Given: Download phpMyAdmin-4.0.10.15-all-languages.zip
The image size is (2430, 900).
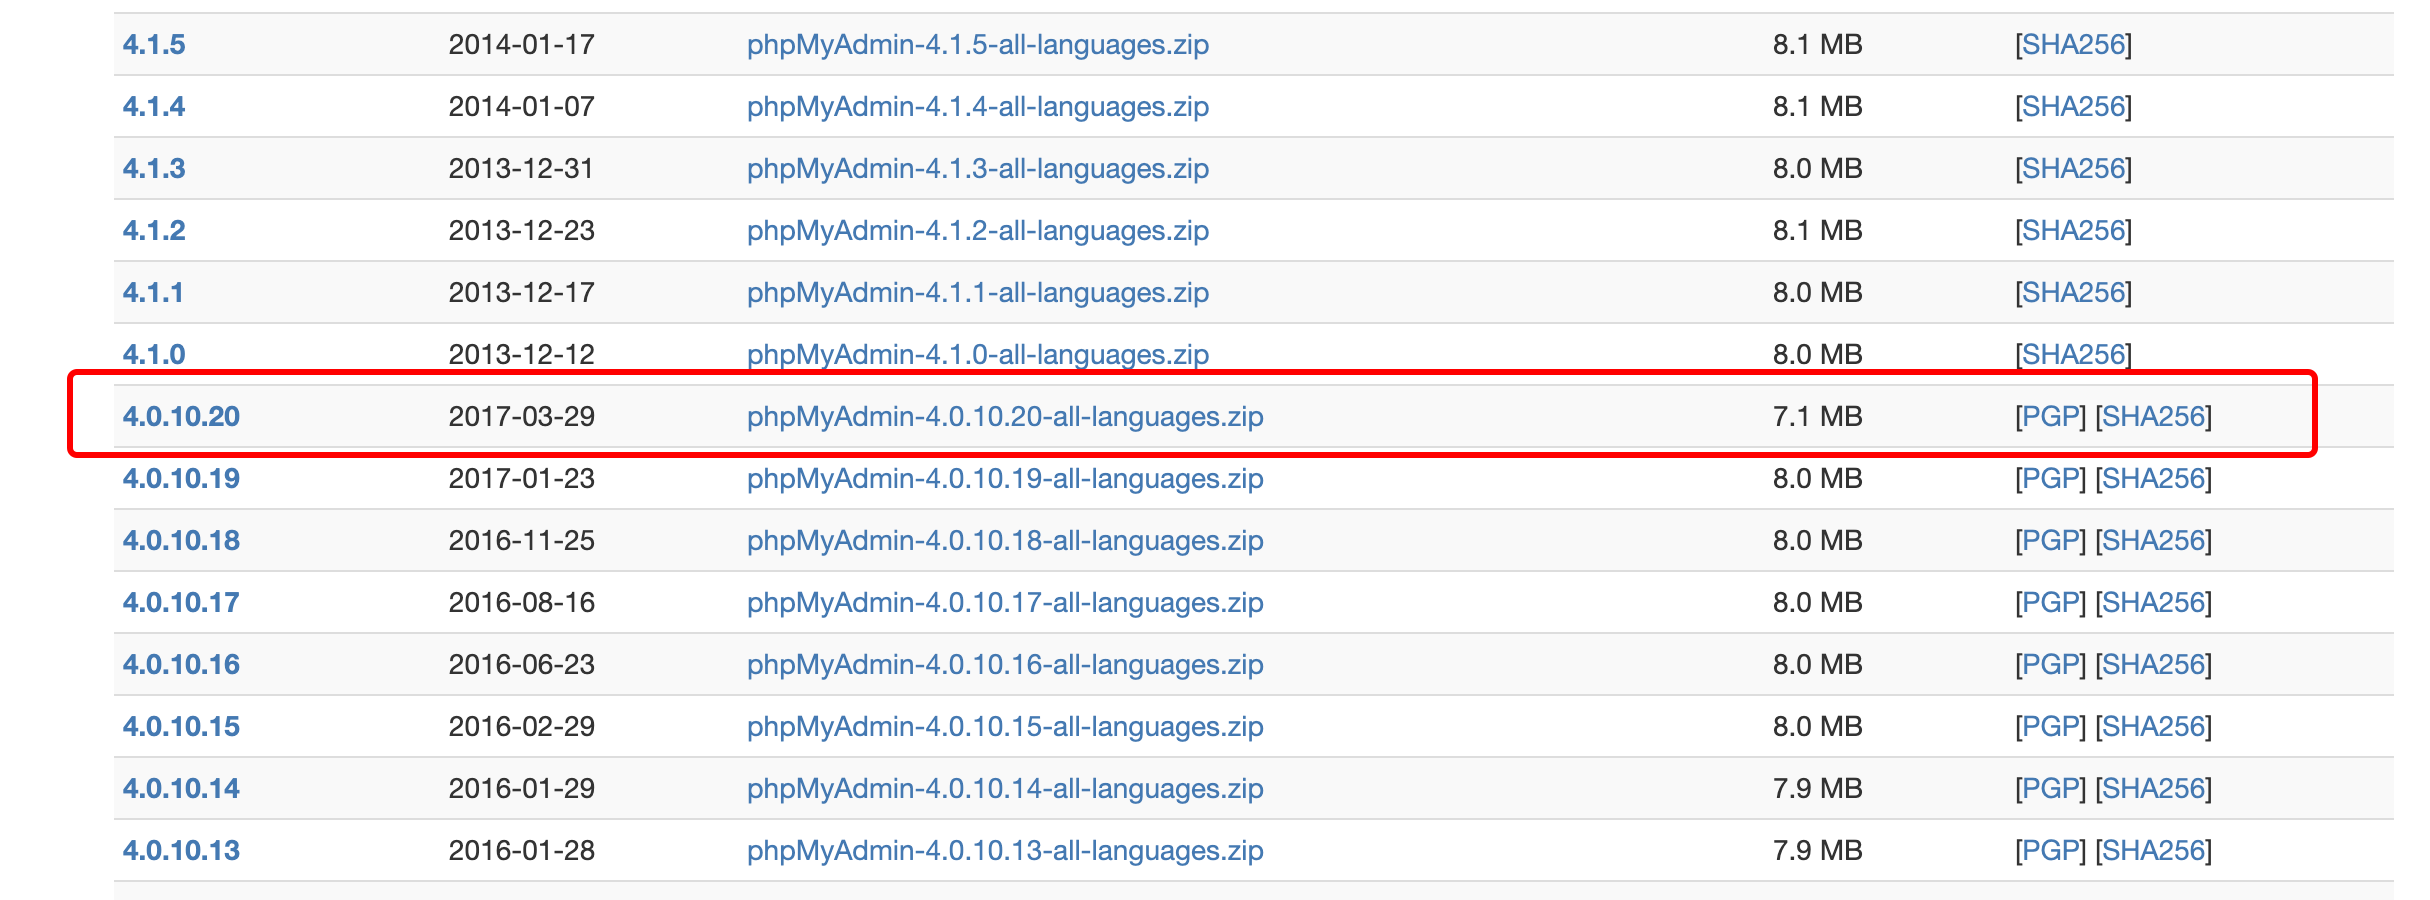Looking at the screenshot, I should pos(1005,726).
